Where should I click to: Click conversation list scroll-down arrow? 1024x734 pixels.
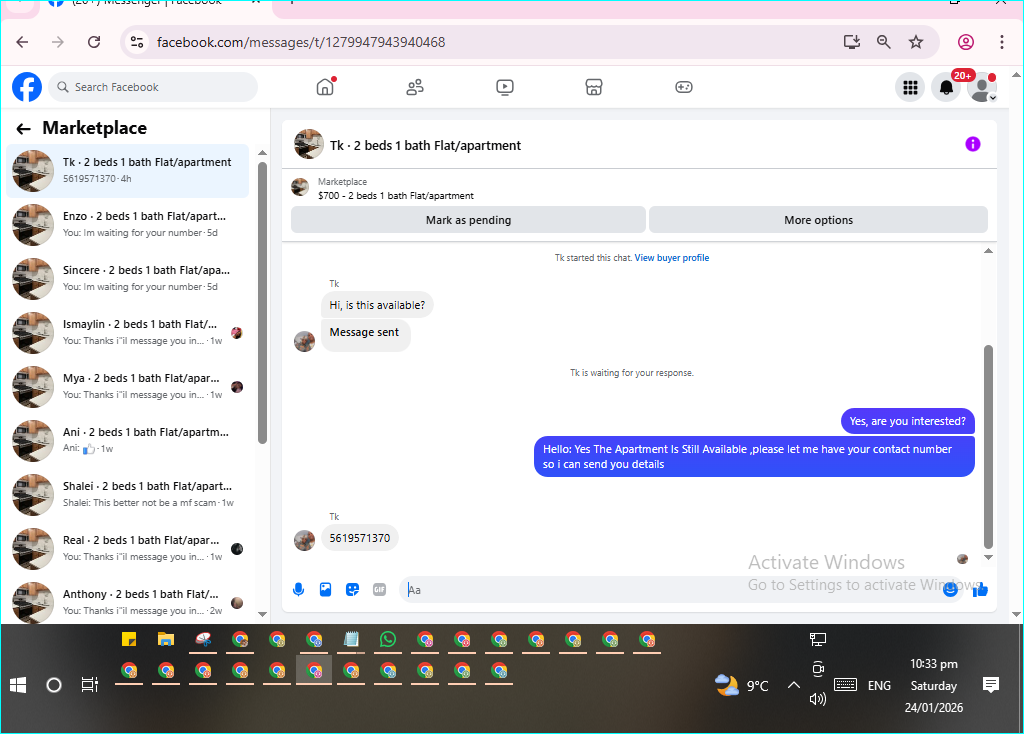pos(263,614)
